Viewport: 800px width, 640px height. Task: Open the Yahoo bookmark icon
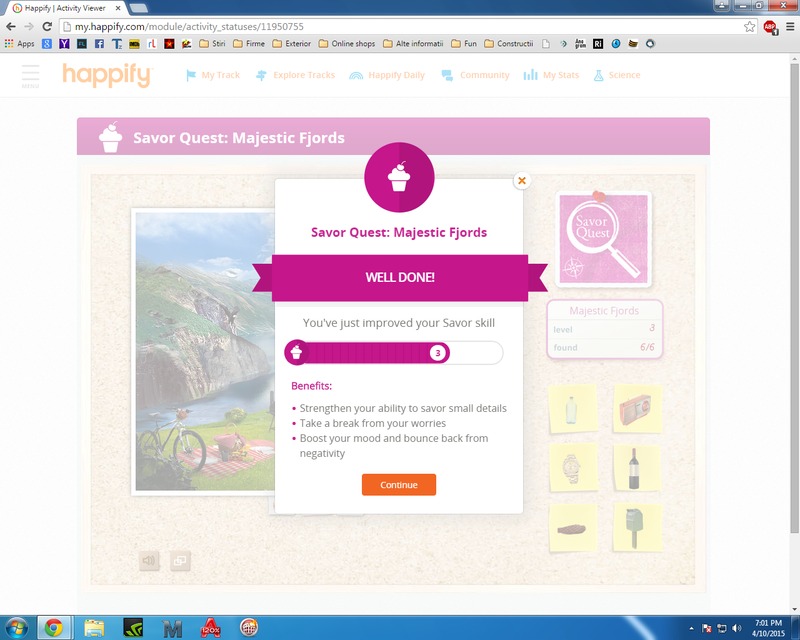[x=64, y=44]
